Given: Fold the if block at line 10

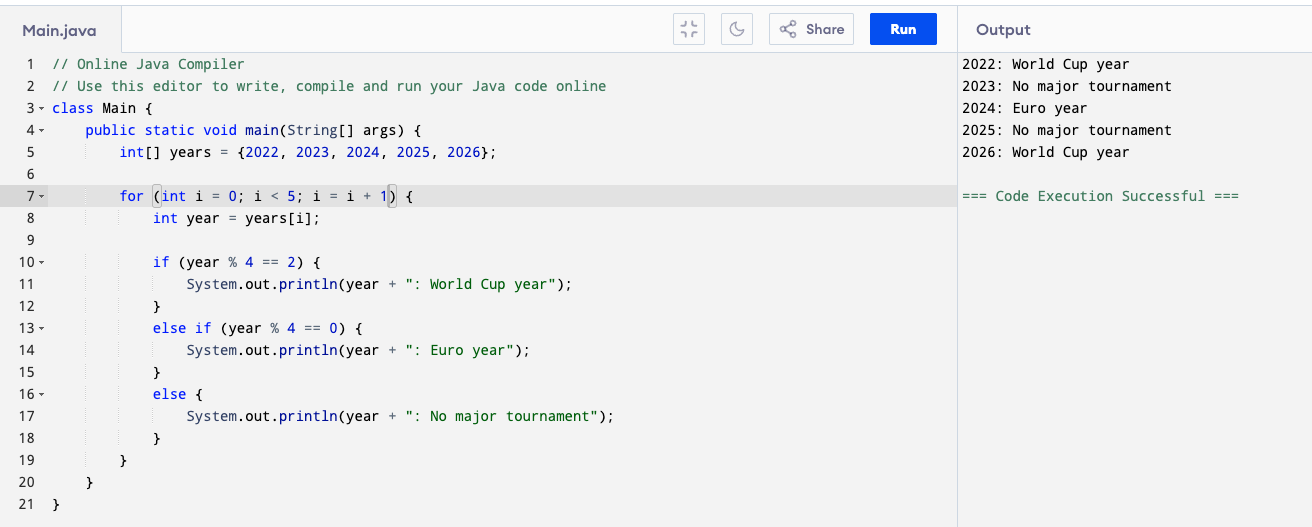Looking at the screenshot, I should click(x=42, y=262).
